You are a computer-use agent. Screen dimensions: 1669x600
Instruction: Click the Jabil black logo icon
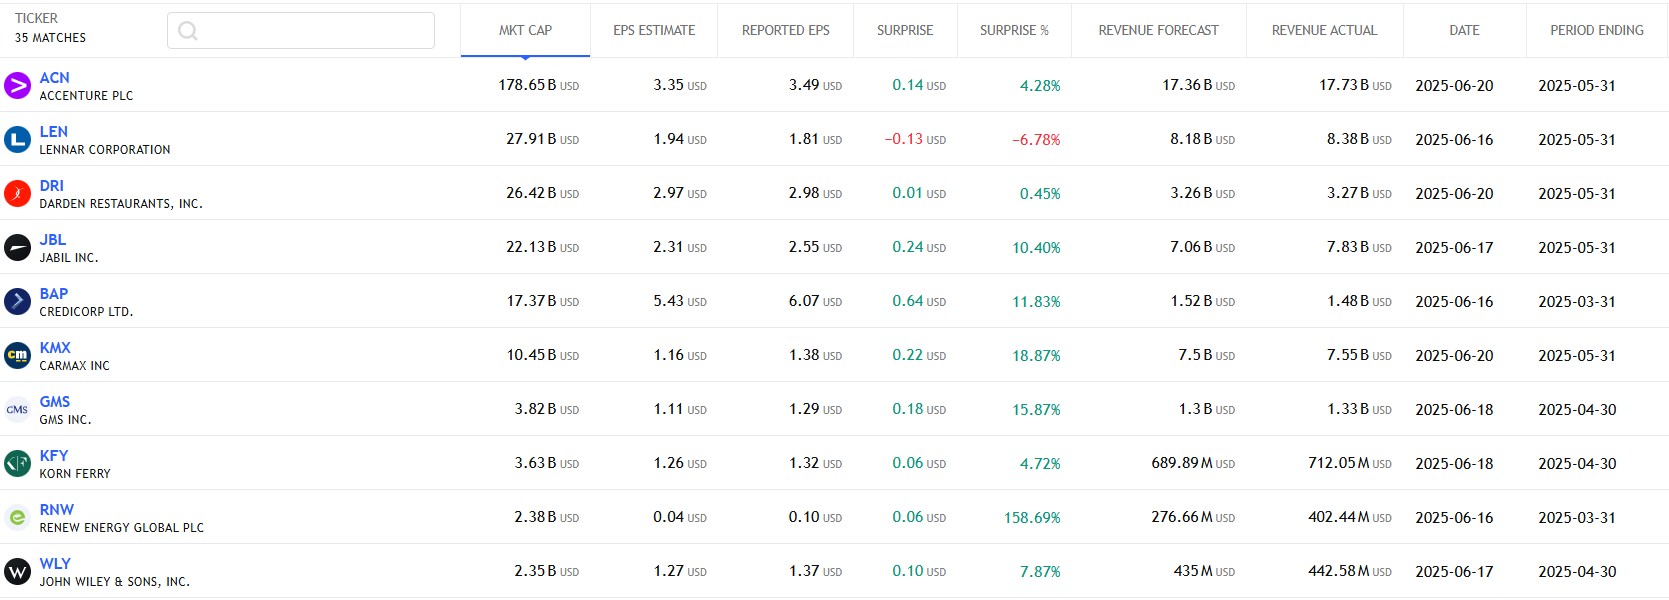(x=18, y=248)
